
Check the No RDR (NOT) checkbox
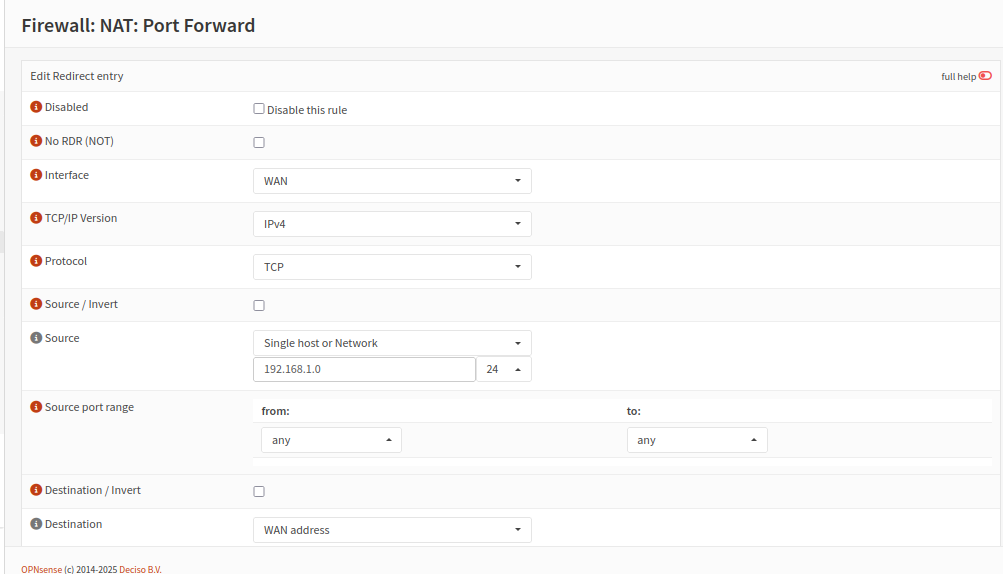(259, 142)
